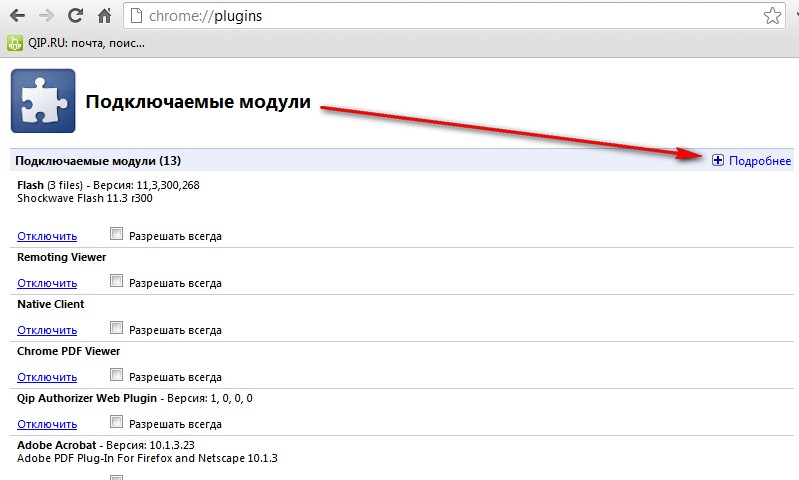Go back with the browser back arrow
Viewport: 799px width, 480px height.
click(17, 16)
